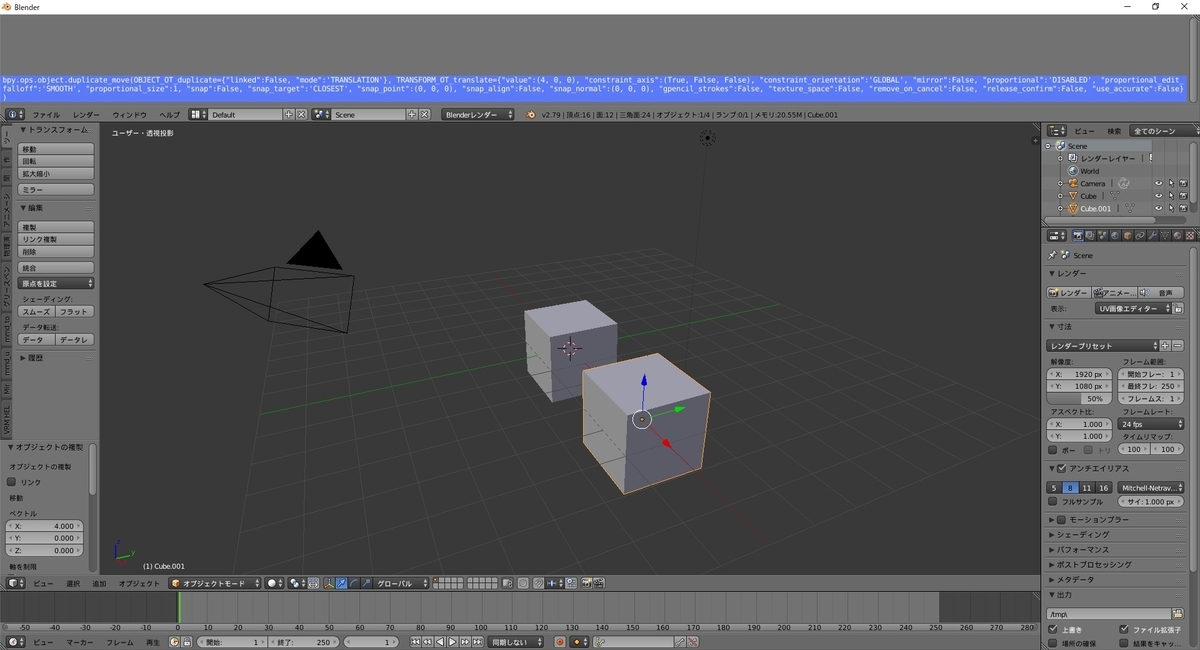The image size is (1200, 650).
Task: Open the 同期しない sync dropdown
Action: point(514,642)
